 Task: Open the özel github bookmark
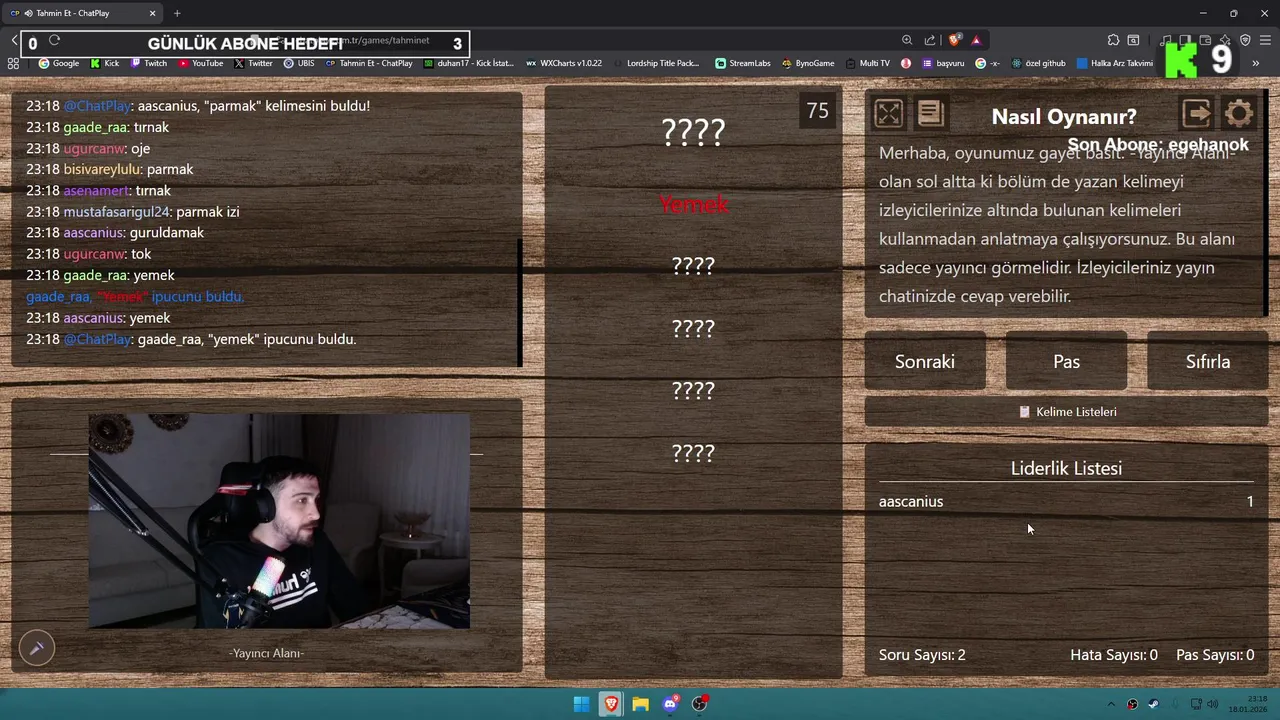[x=1038, y=63]
